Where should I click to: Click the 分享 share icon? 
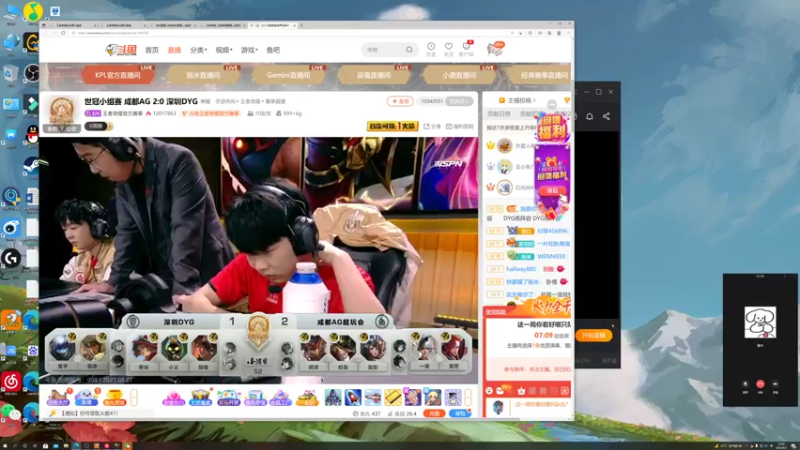tap(432, 126)
